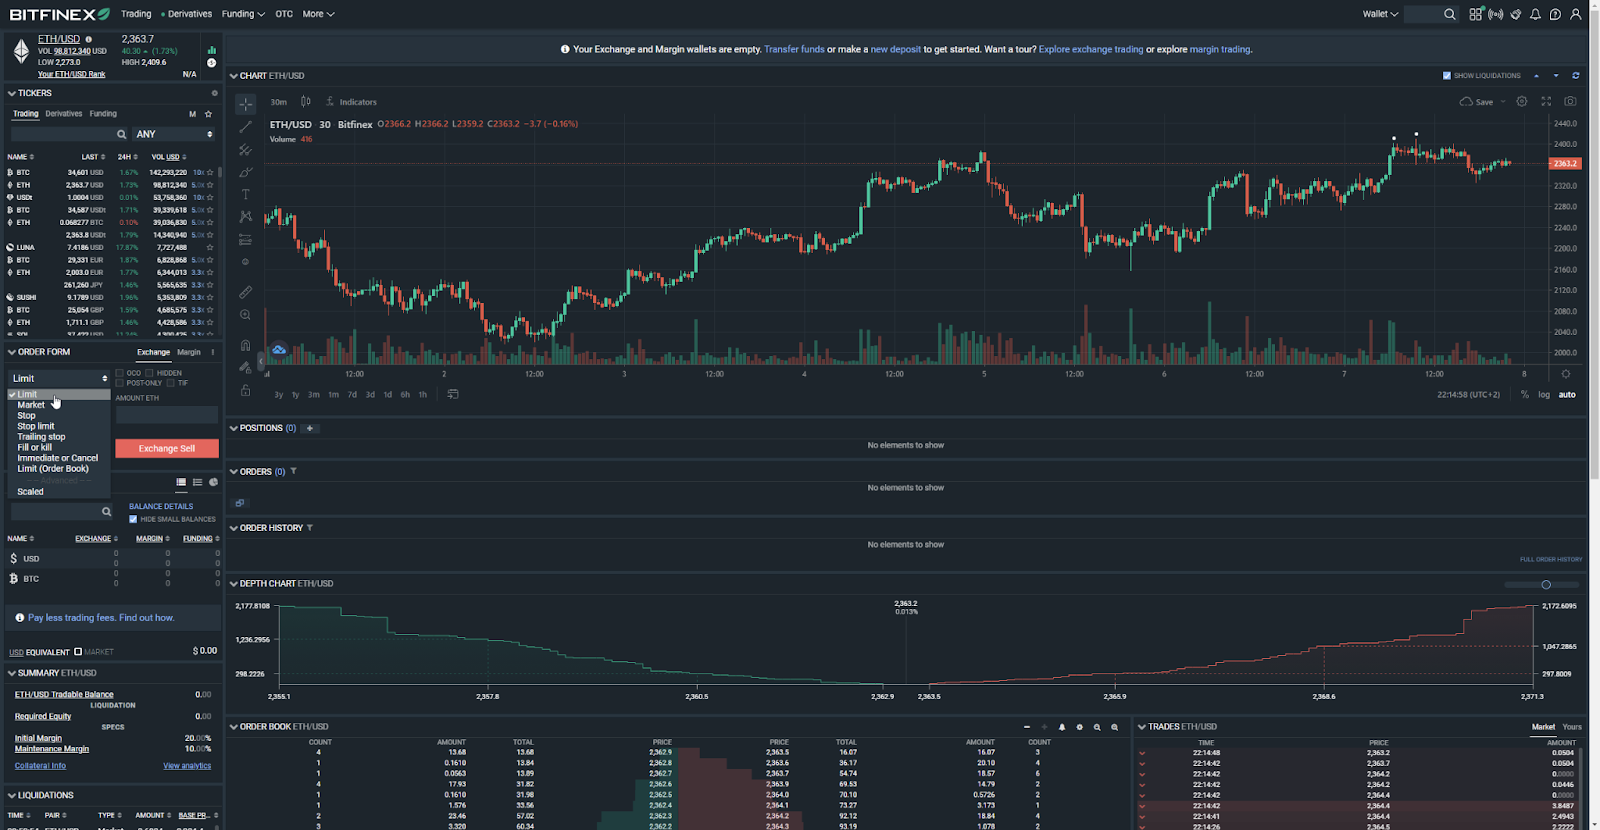
Task: Open the help question mark icon
Action: click(1555, 14)
